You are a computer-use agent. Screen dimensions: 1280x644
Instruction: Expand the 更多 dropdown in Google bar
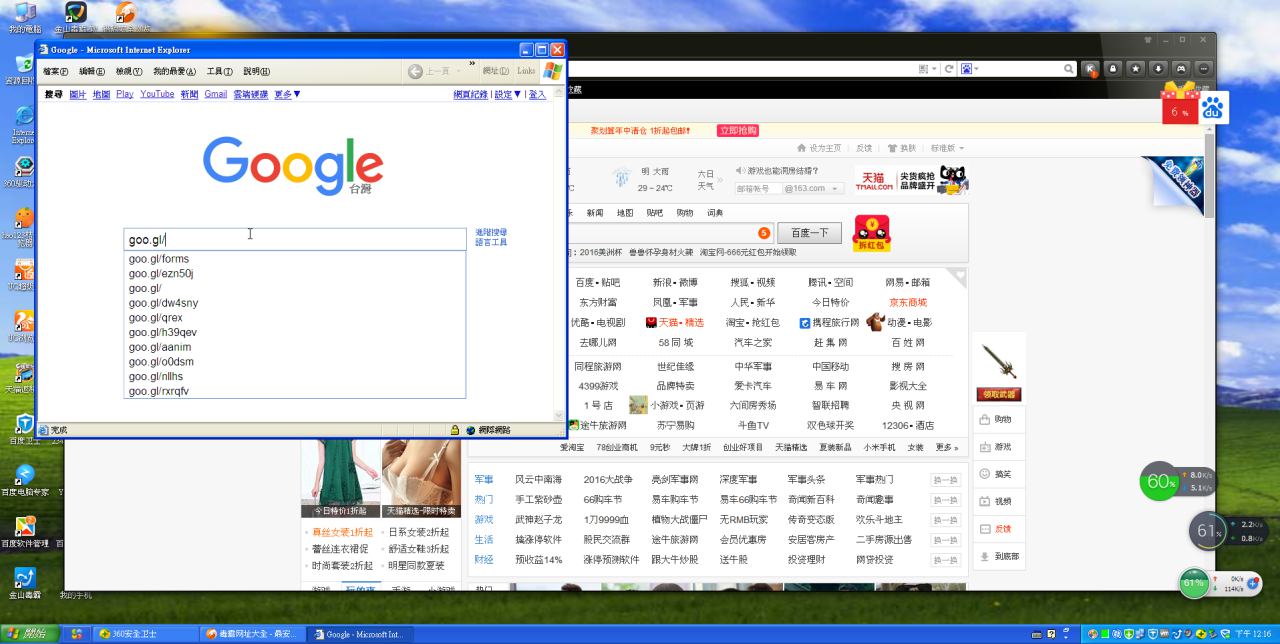tap(287, 94)
